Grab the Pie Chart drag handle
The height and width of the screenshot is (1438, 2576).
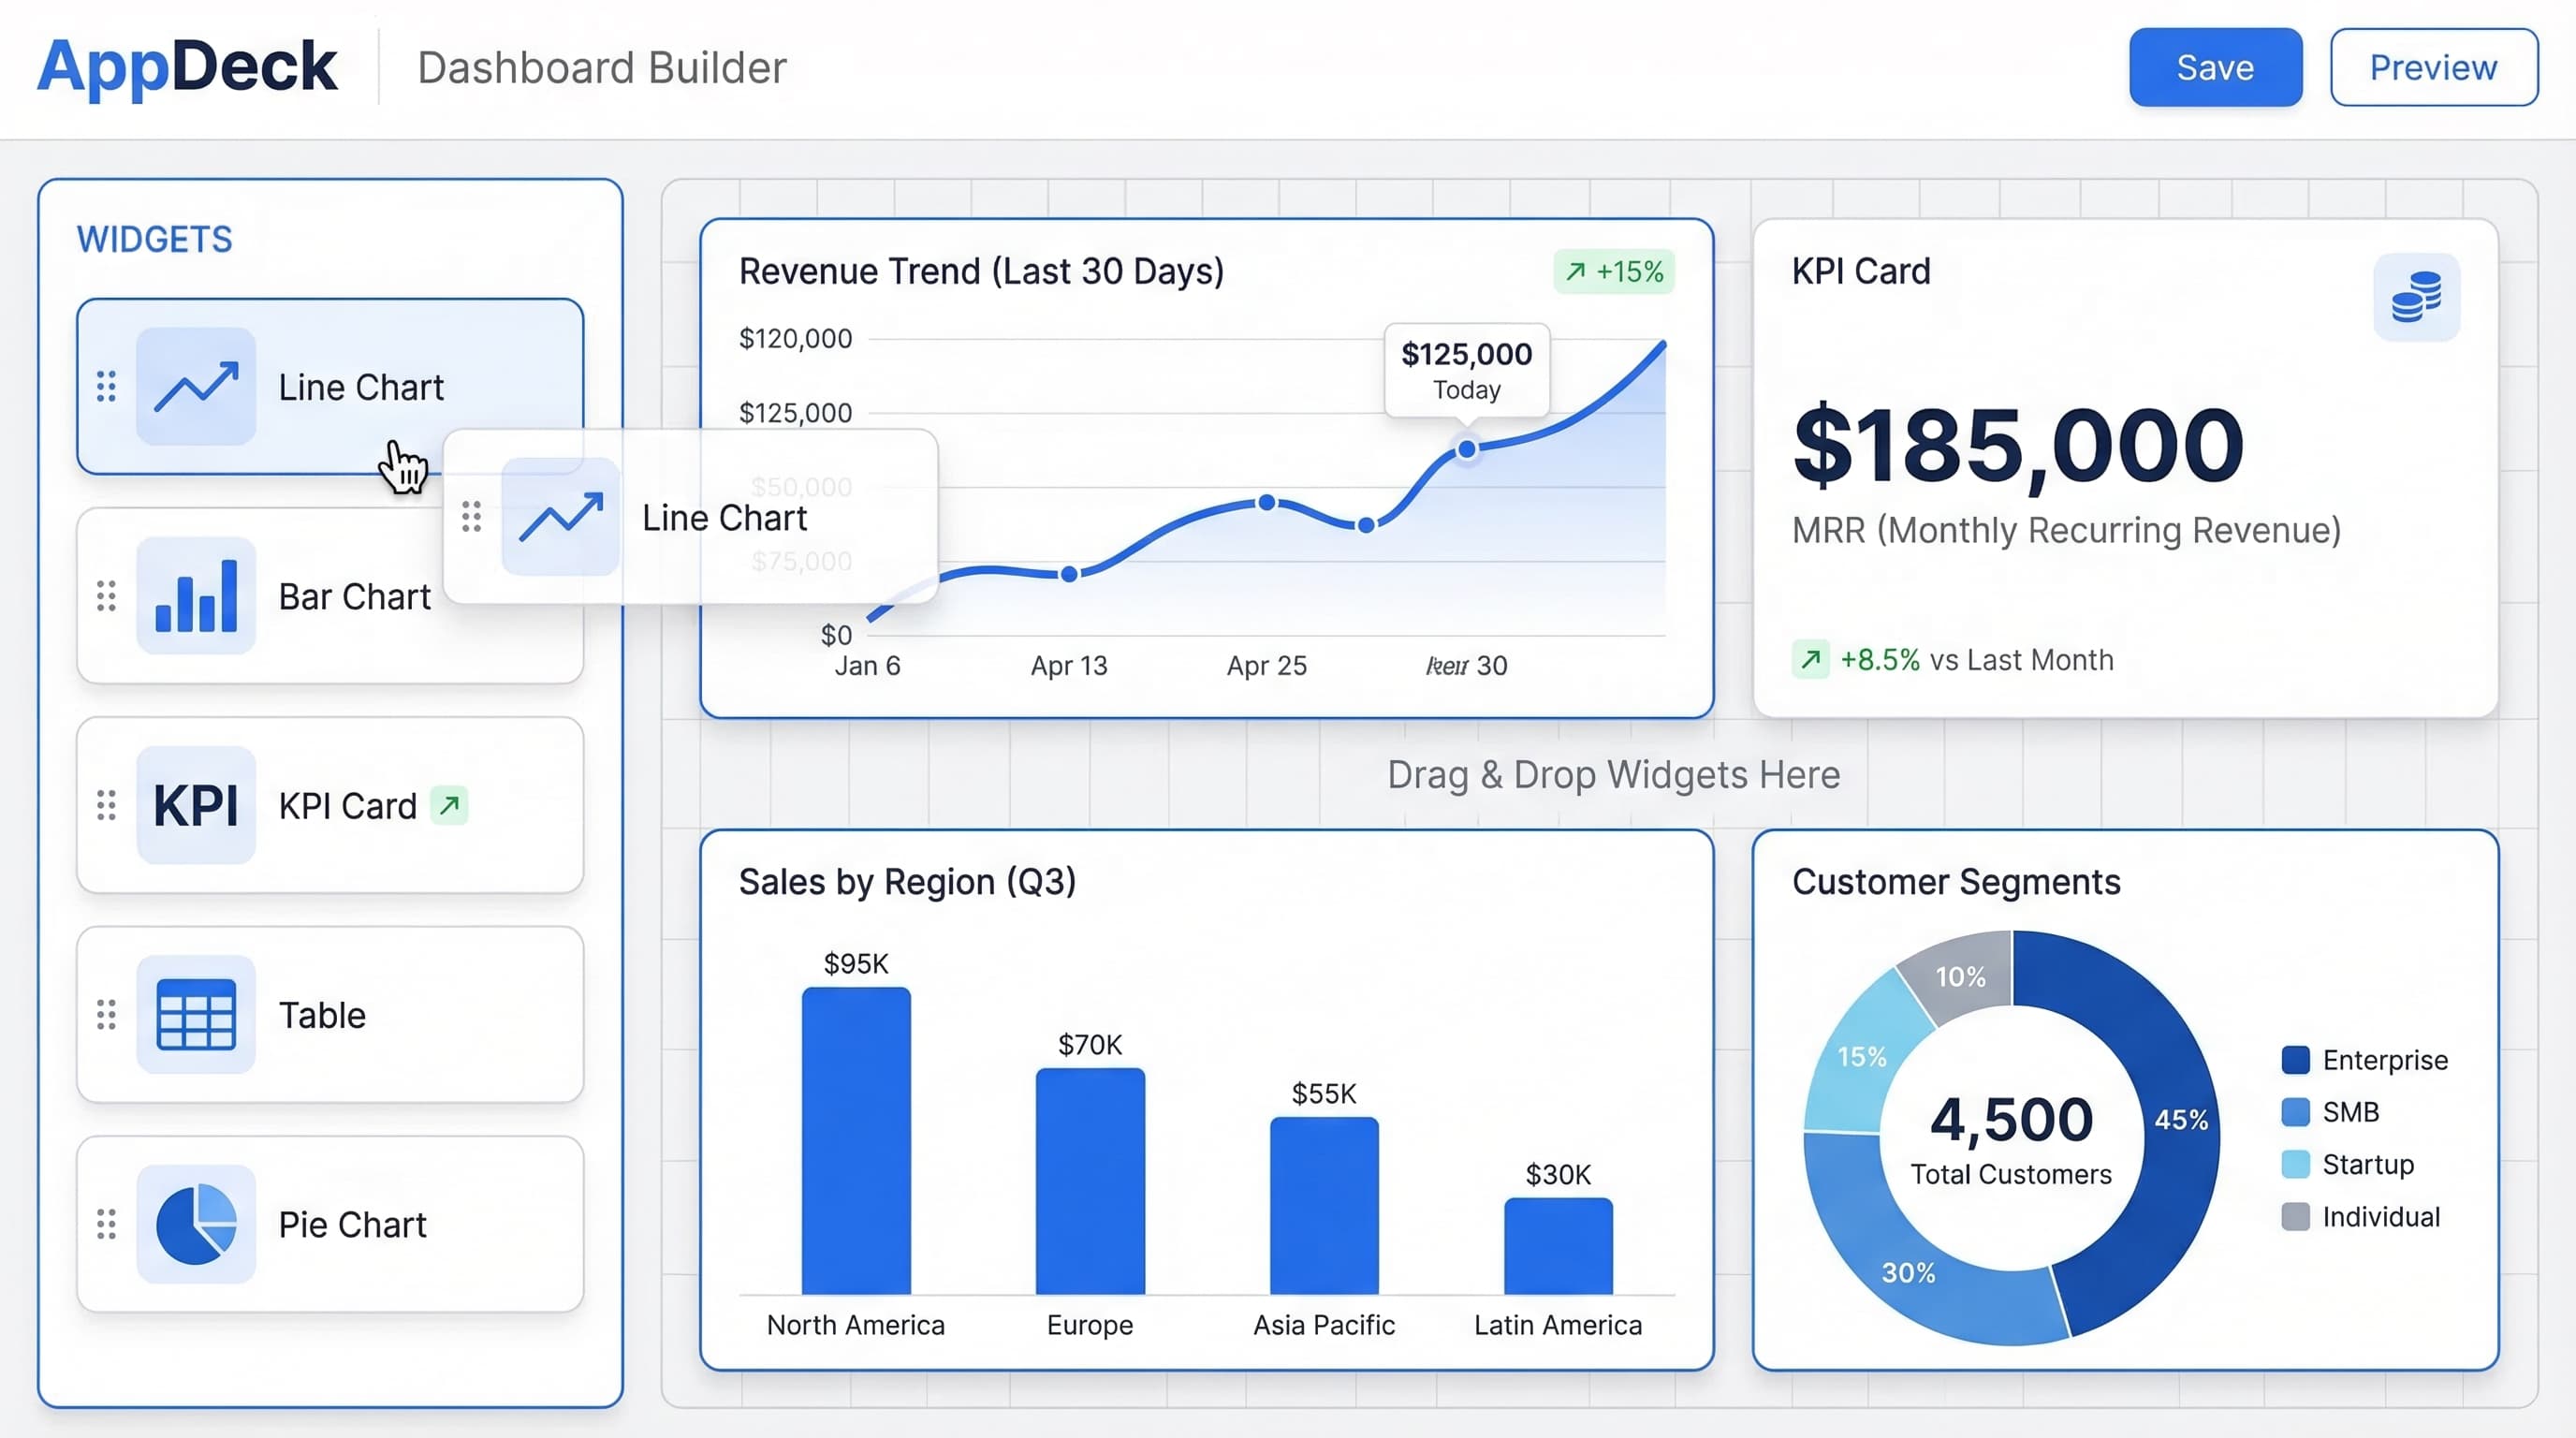click(106, 1224)
